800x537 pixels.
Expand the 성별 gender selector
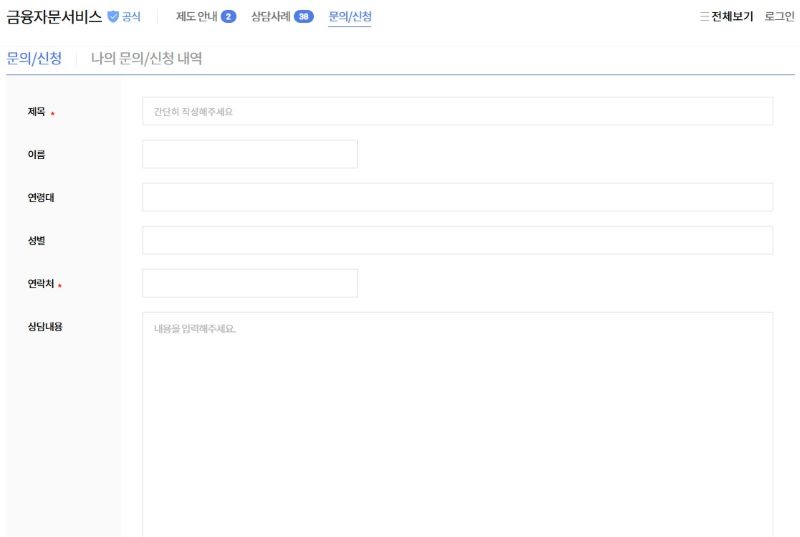(457, 240)
